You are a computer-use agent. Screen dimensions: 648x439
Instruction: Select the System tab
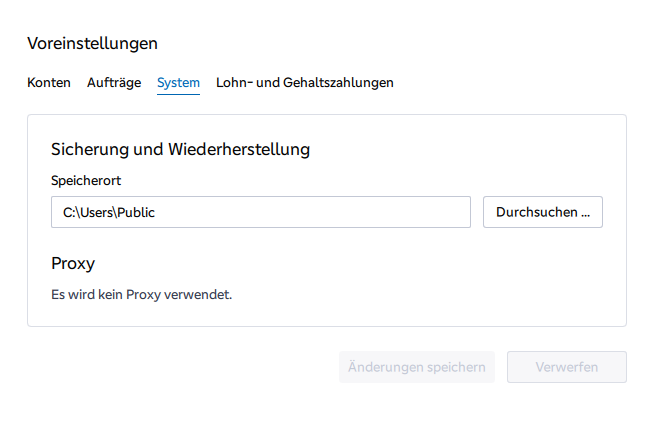[x=178, y=83]
